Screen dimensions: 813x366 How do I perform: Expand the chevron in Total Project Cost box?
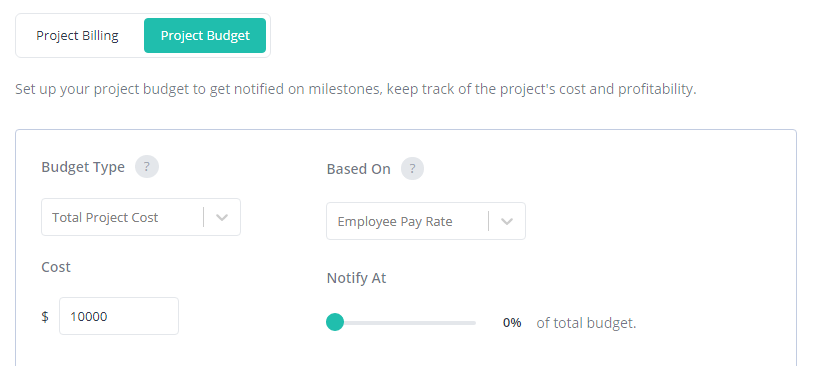(222, 218)
